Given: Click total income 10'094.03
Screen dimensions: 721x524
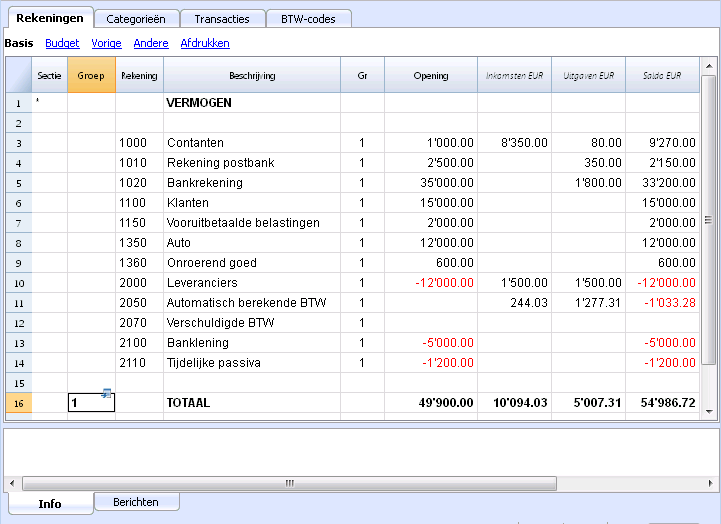Looking at the screenshot, I should 515,403.
